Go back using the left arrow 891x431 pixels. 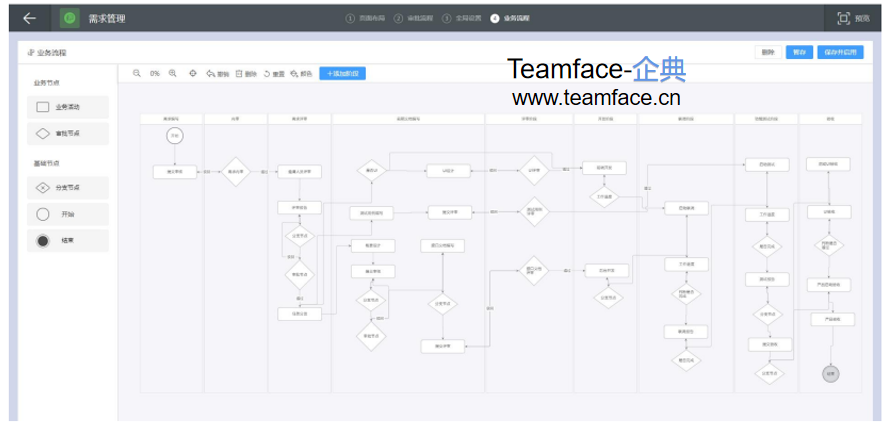29,18
